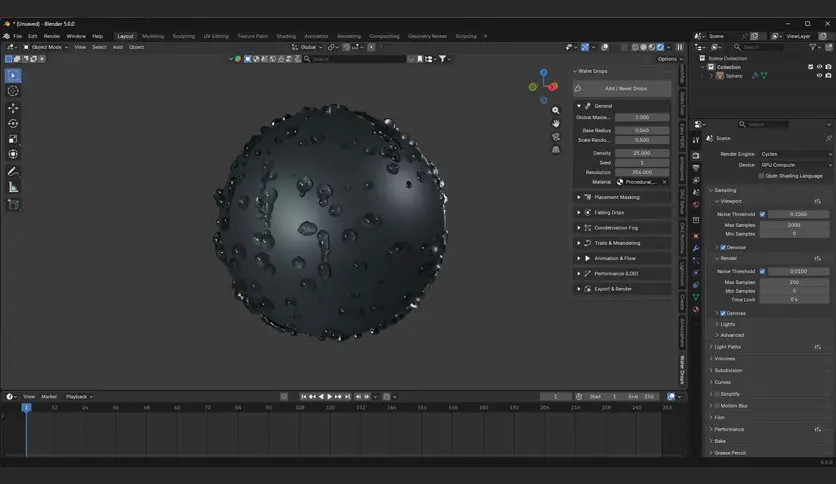Open the Render menu
The height and width of the screenshot is (484, 836).
point(52,36)
